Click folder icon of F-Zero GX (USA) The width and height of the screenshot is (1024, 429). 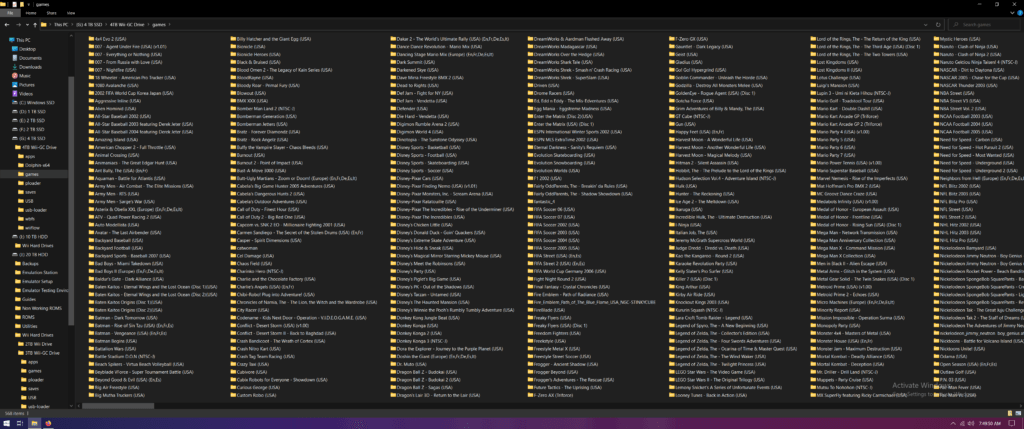coord(671,40)
